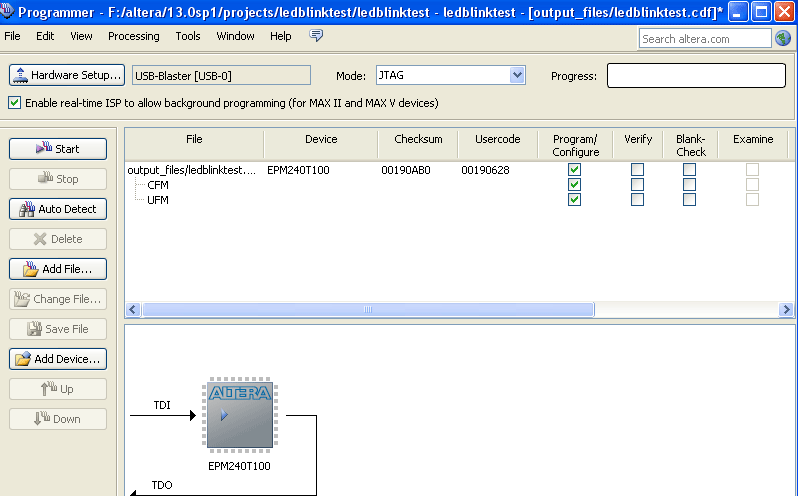Click the Blank-Check column header
The image size is (798, 496).
pos(690,144)
